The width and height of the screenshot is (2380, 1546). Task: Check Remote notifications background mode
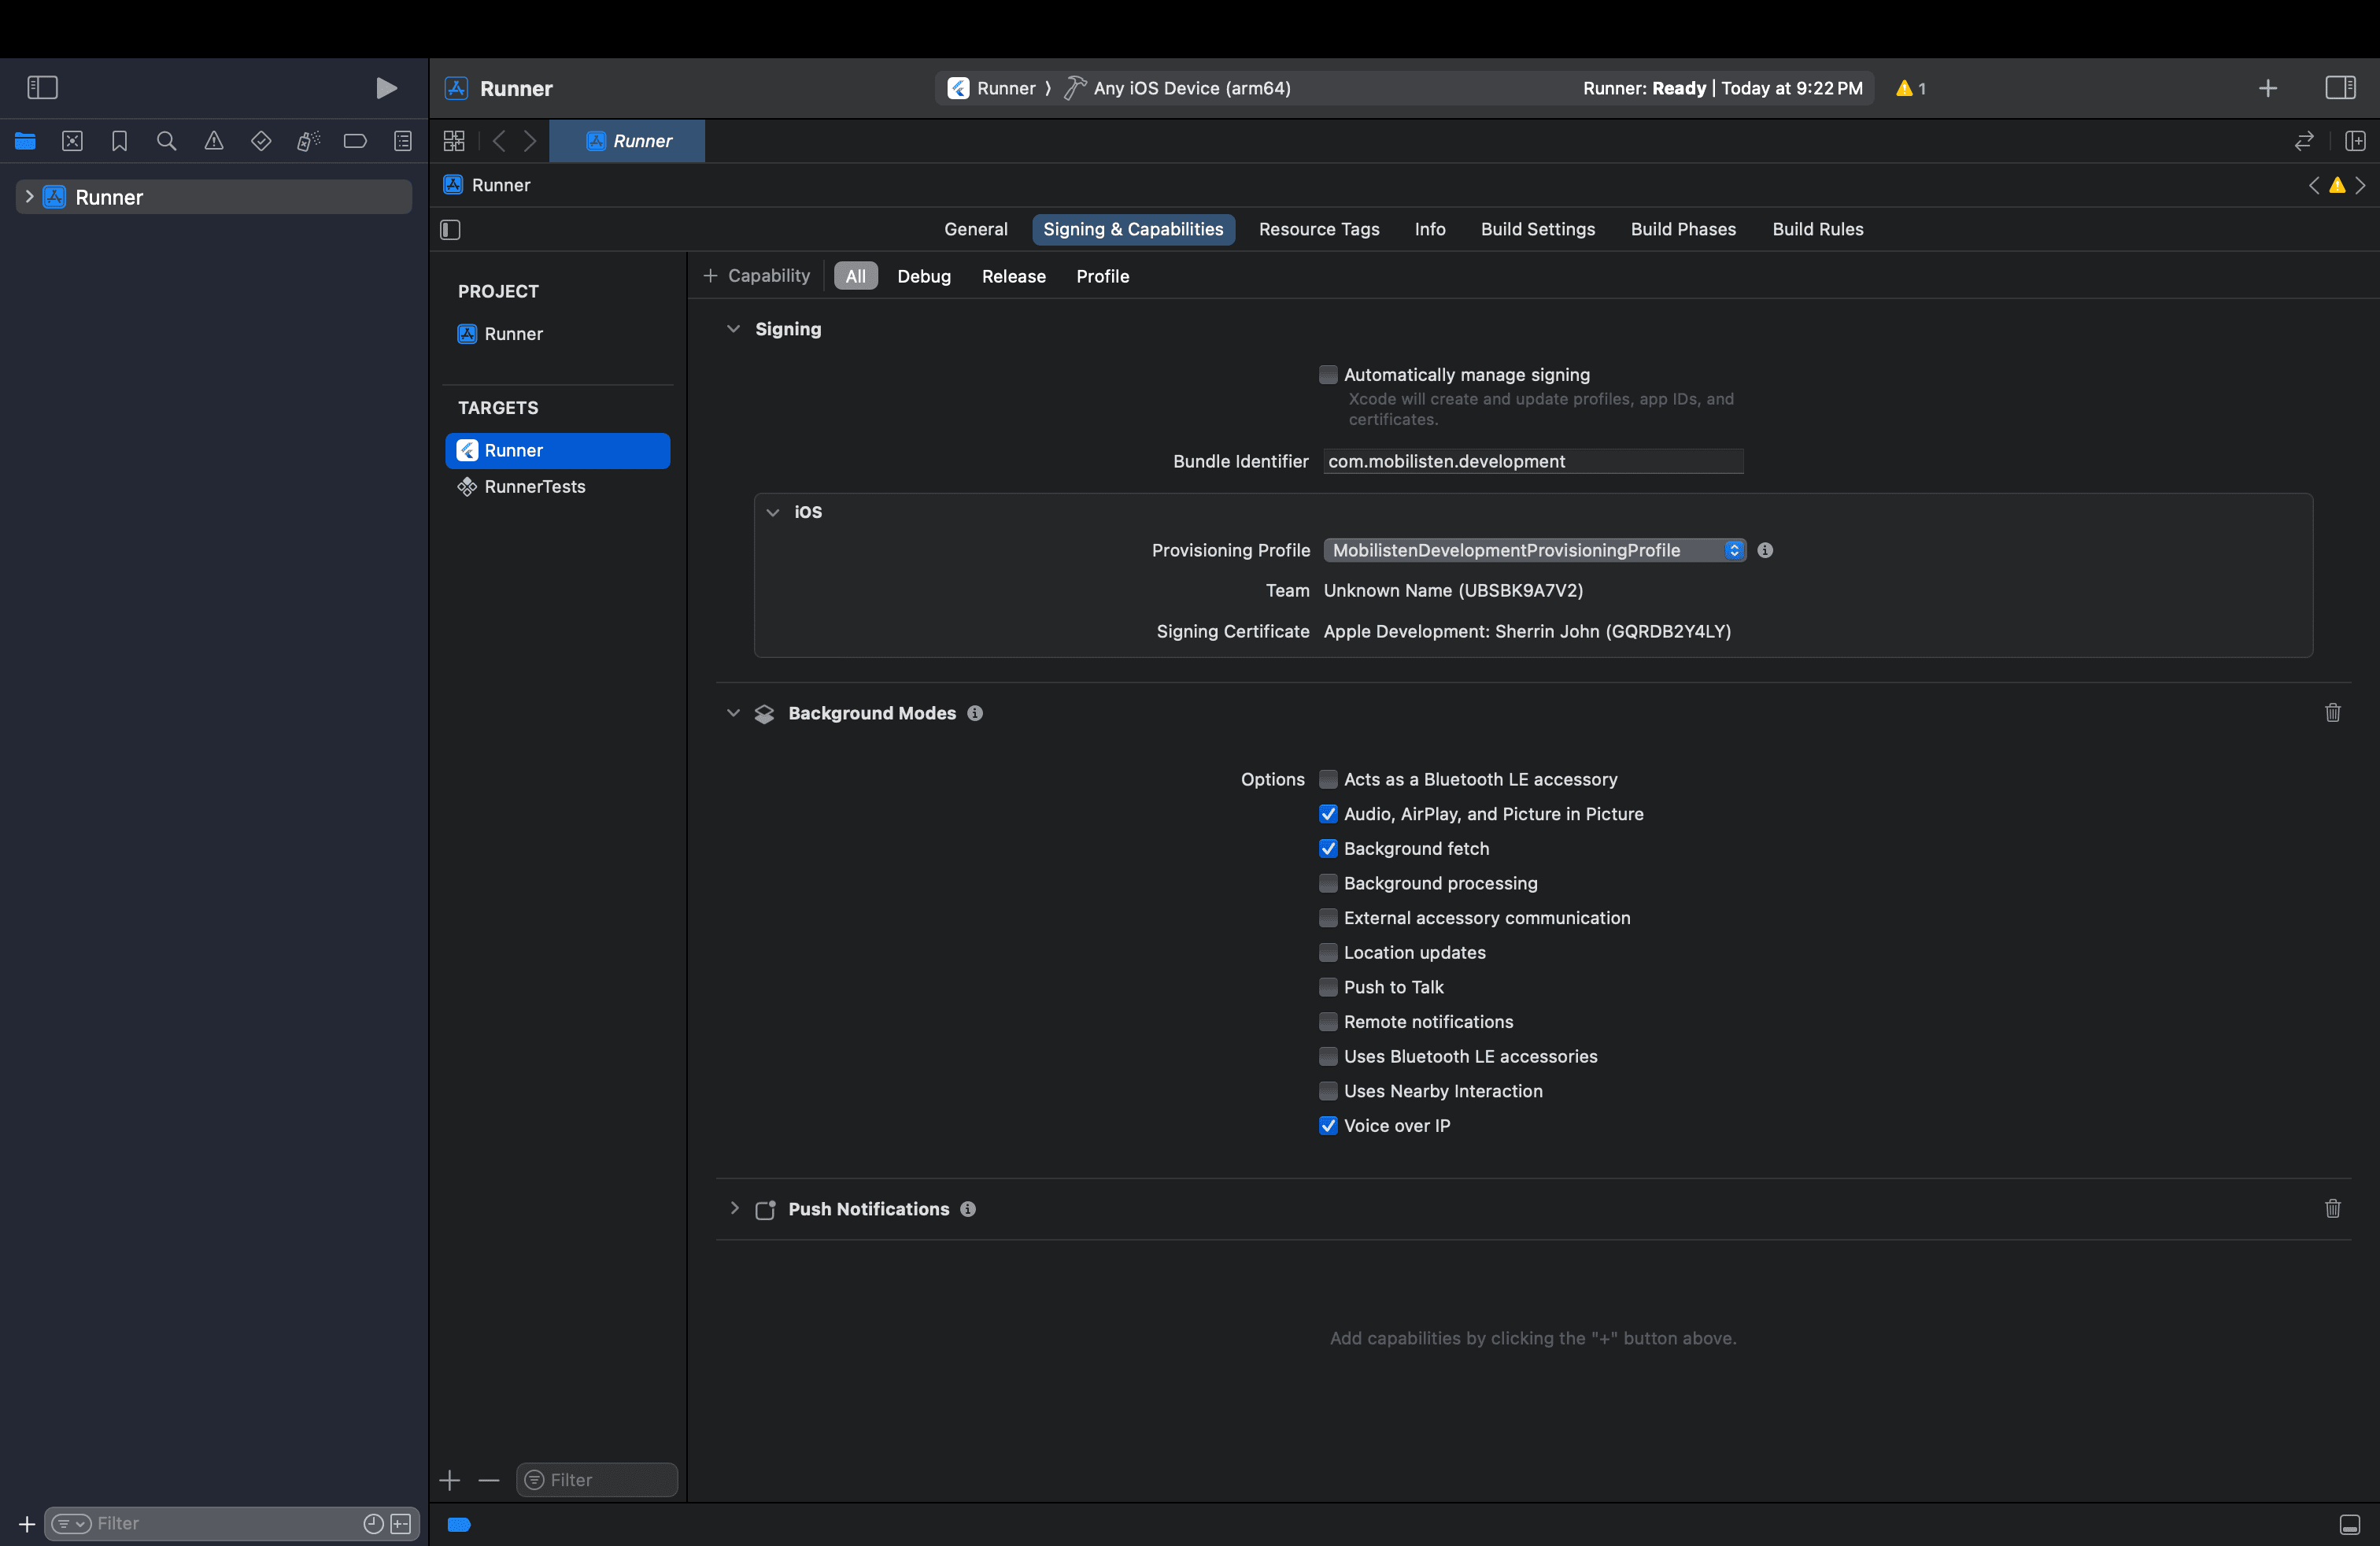pos(1328,1022)
